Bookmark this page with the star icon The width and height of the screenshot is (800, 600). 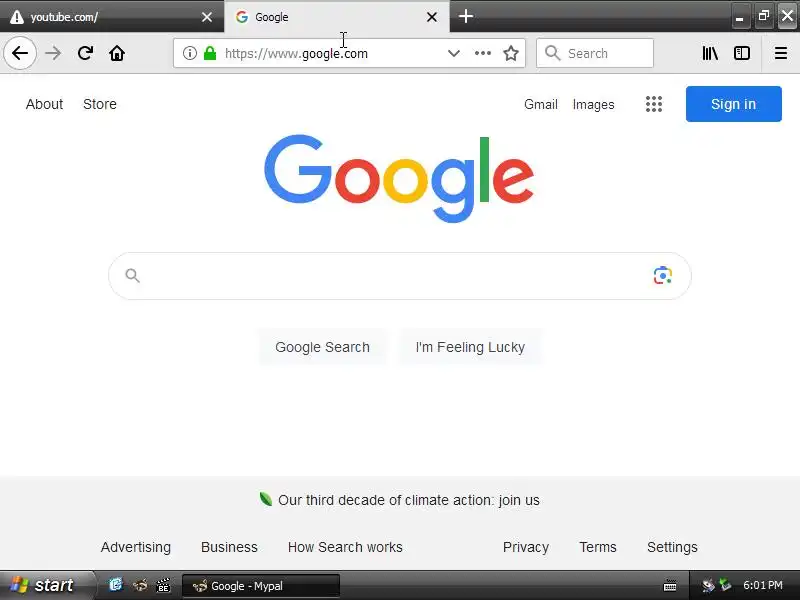tap(511, 53)
